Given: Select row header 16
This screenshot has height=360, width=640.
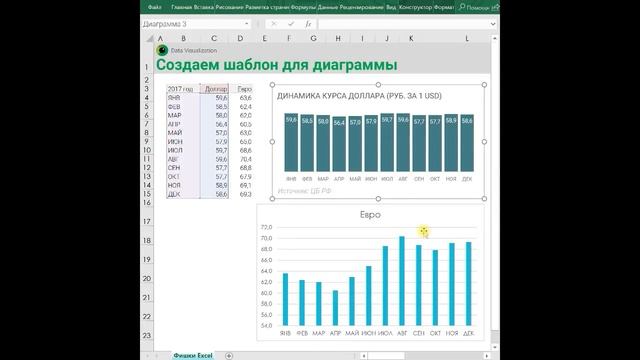Looking at the screenshot, I should (x=147, y=203).
